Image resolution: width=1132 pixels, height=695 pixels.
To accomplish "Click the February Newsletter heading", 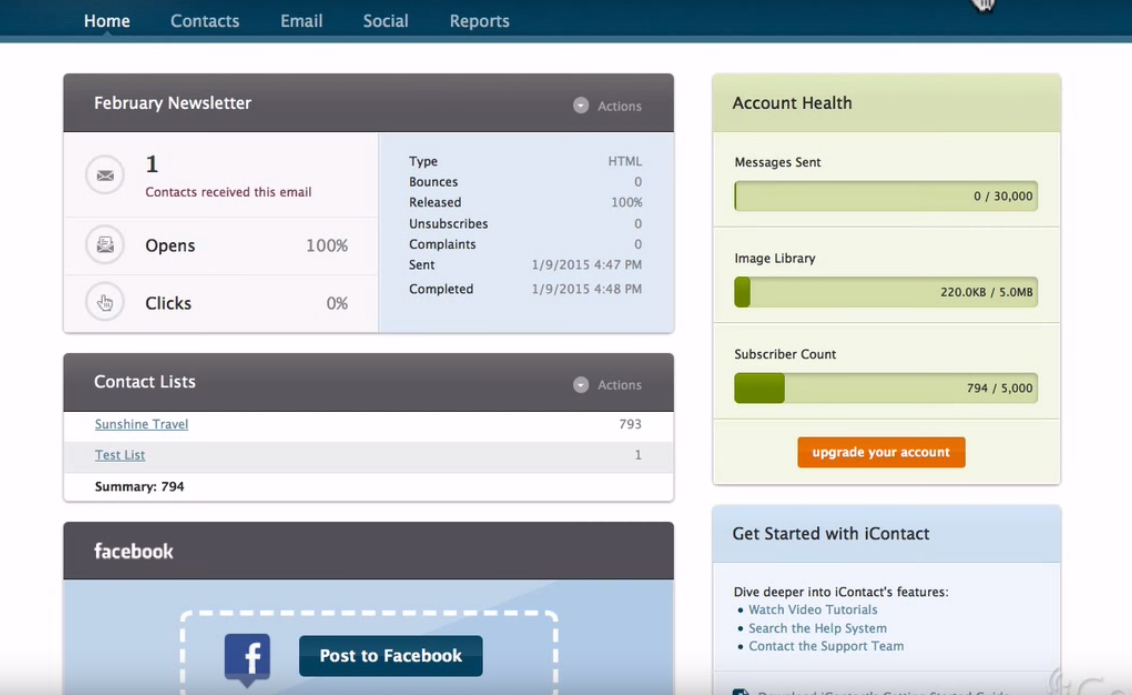I will coord(173,103).
